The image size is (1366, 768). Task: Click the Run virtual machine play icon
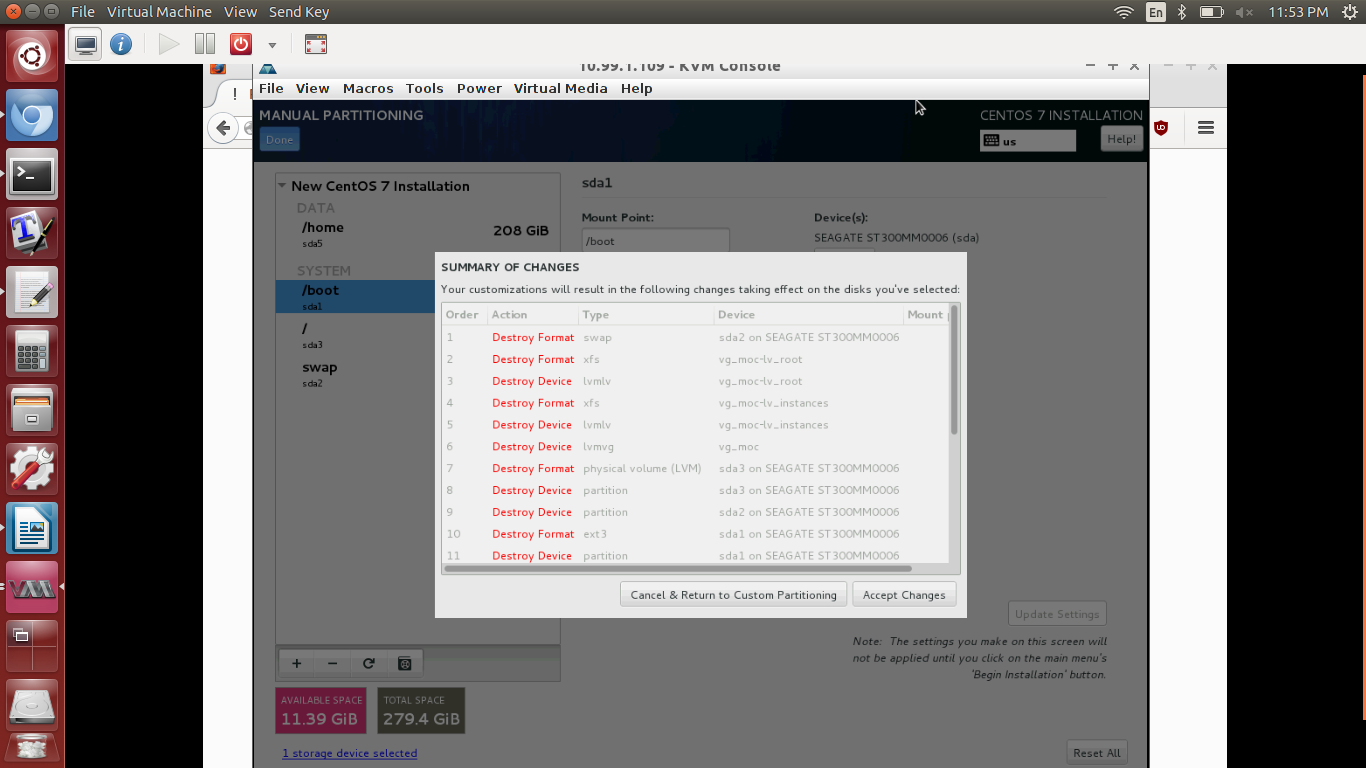(x=169, y=44)
